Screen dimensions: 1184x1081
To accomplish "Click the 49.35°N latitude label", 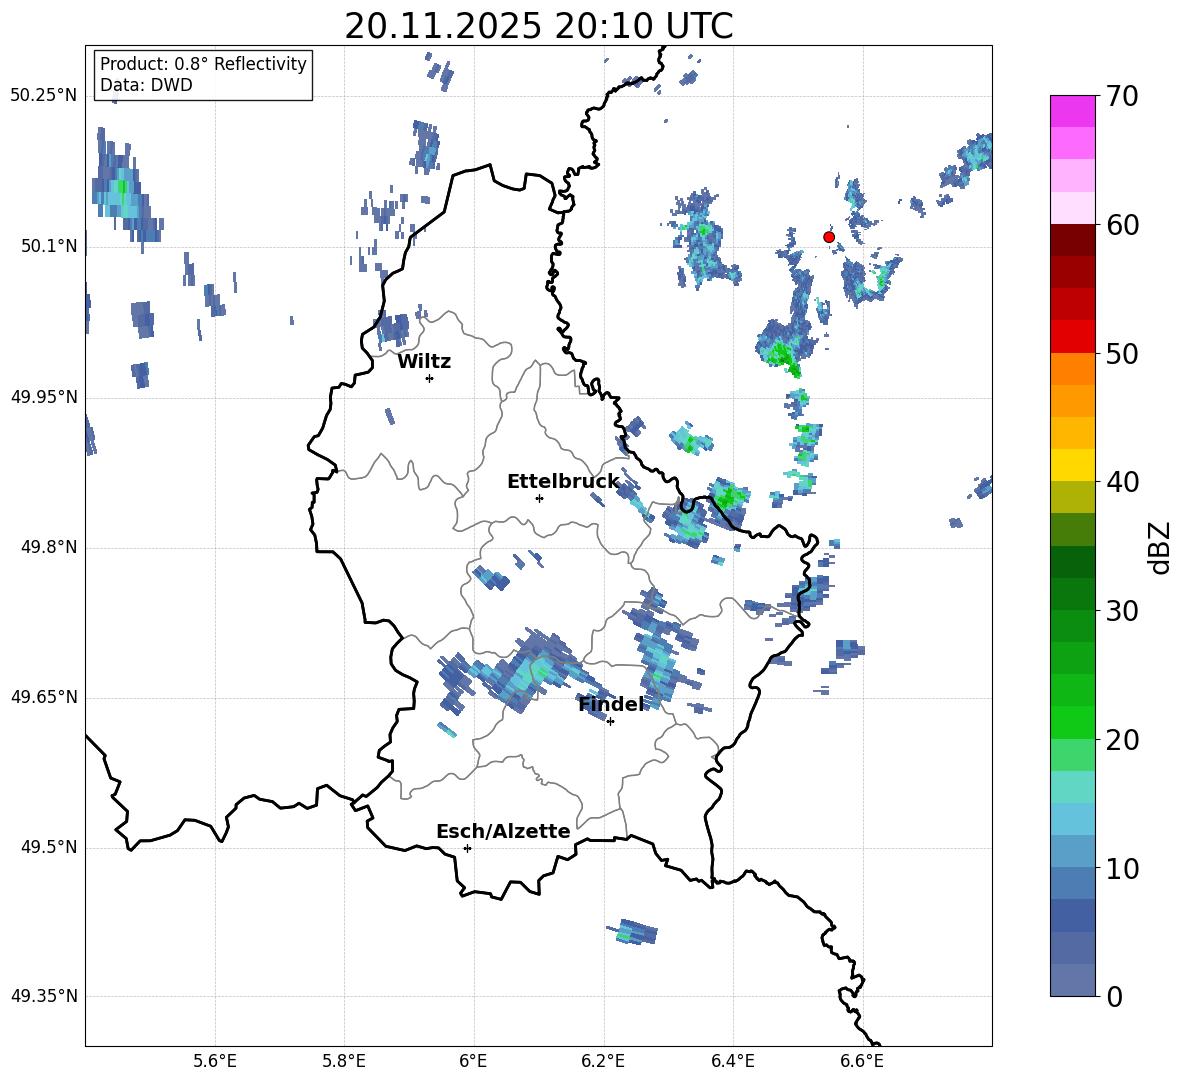I will 43,996.
